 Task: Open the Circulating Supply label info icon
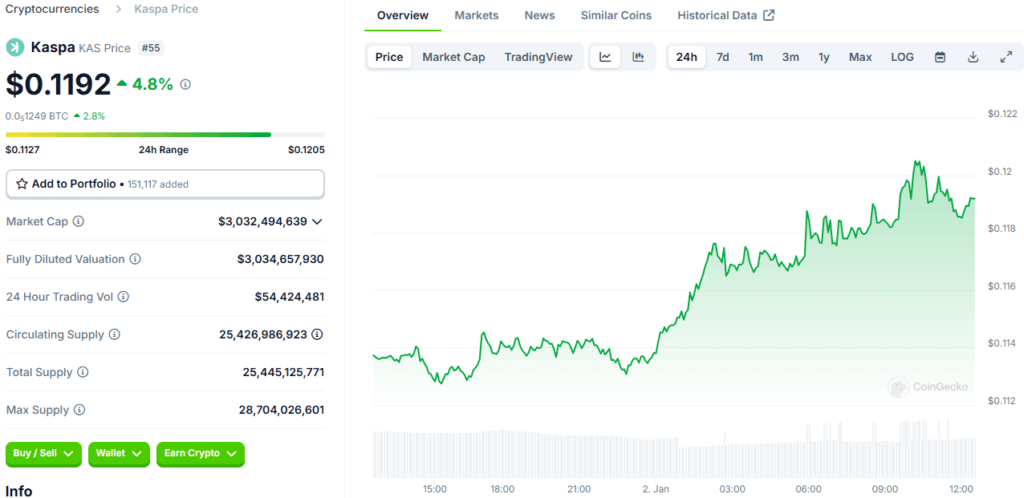[x=114, y=334]
